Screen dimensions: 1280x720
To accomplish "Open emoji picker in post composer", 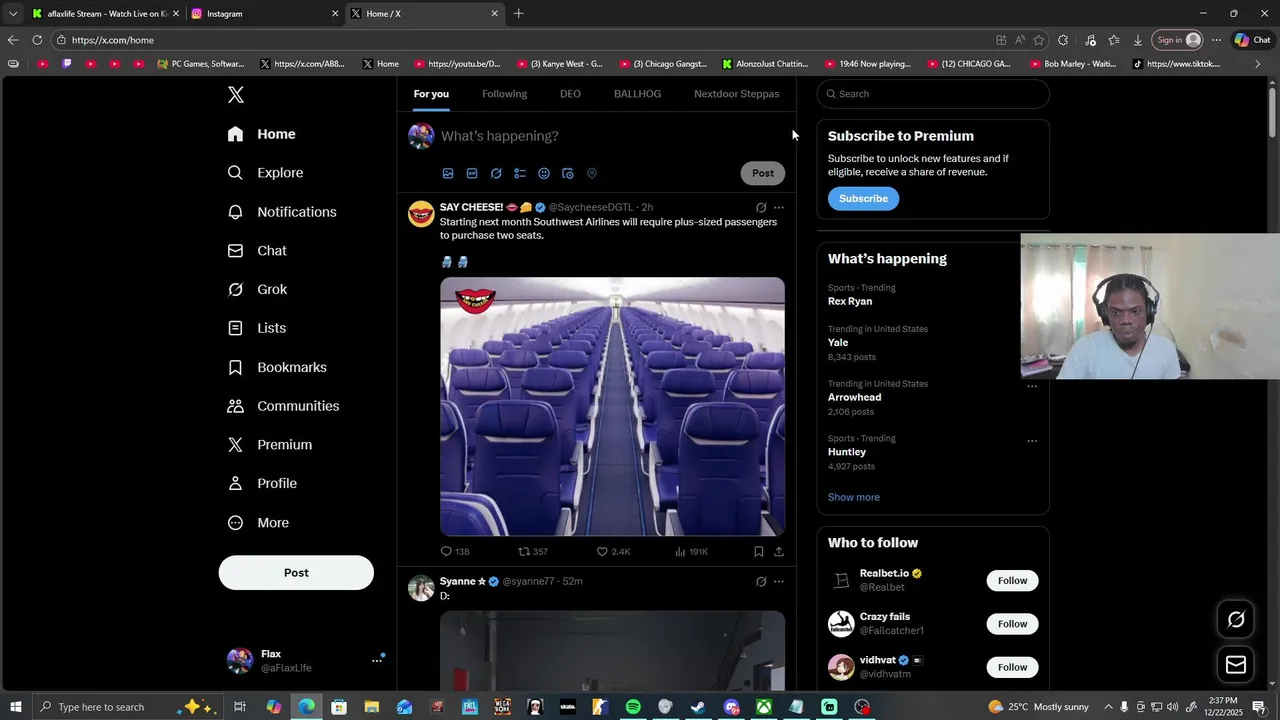I will pos(544,173).
